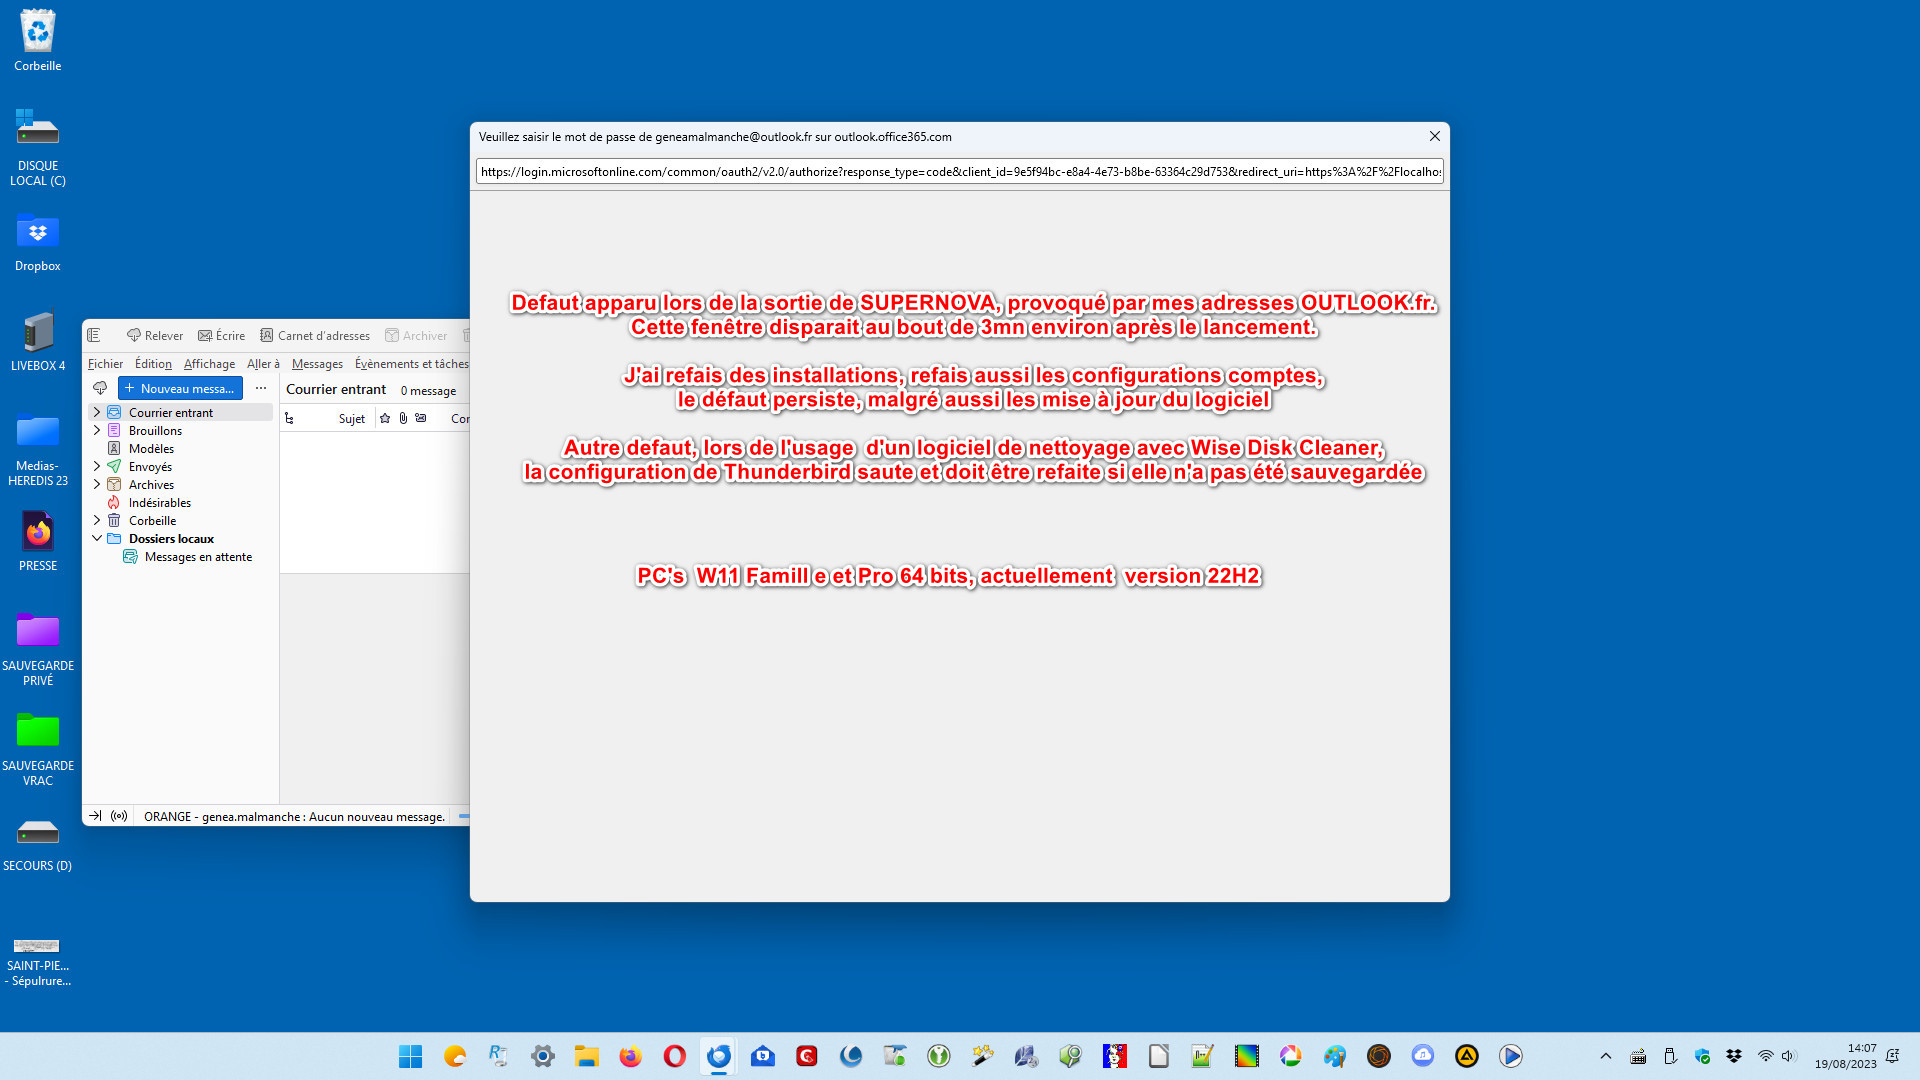Open Medias-HEREDIS 23 desktop folder
The image size is (1920, 1080).
point(38,449)
